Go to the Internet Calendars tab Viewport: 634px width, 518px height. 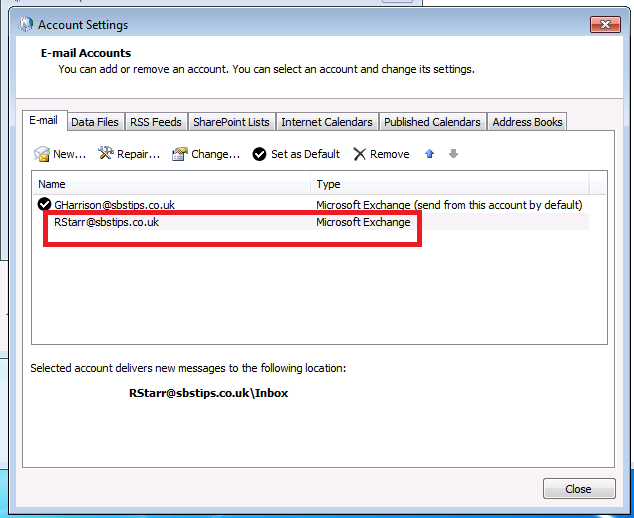[327, 122]
